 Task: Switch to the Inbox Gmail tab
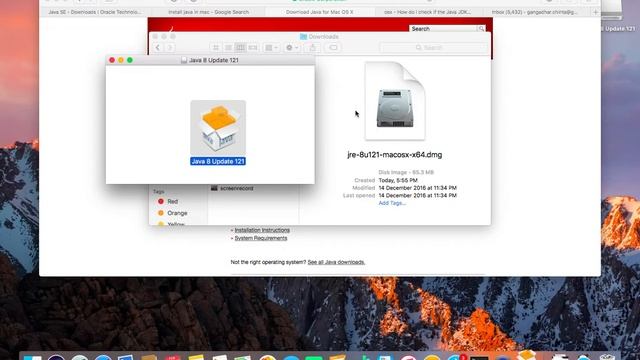coord(535,12)
